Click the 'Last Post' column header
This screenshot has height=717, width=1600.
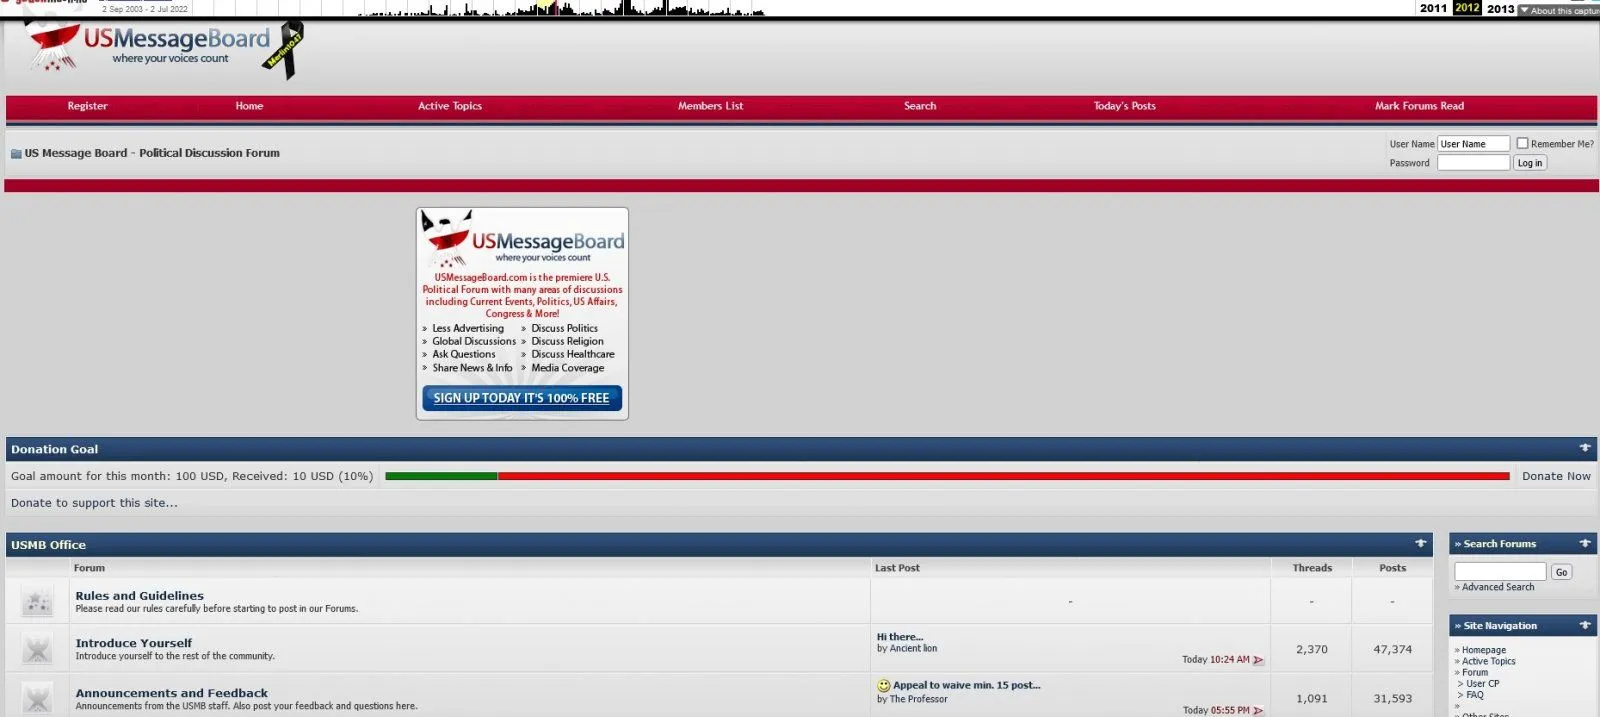tap(897, 568)
